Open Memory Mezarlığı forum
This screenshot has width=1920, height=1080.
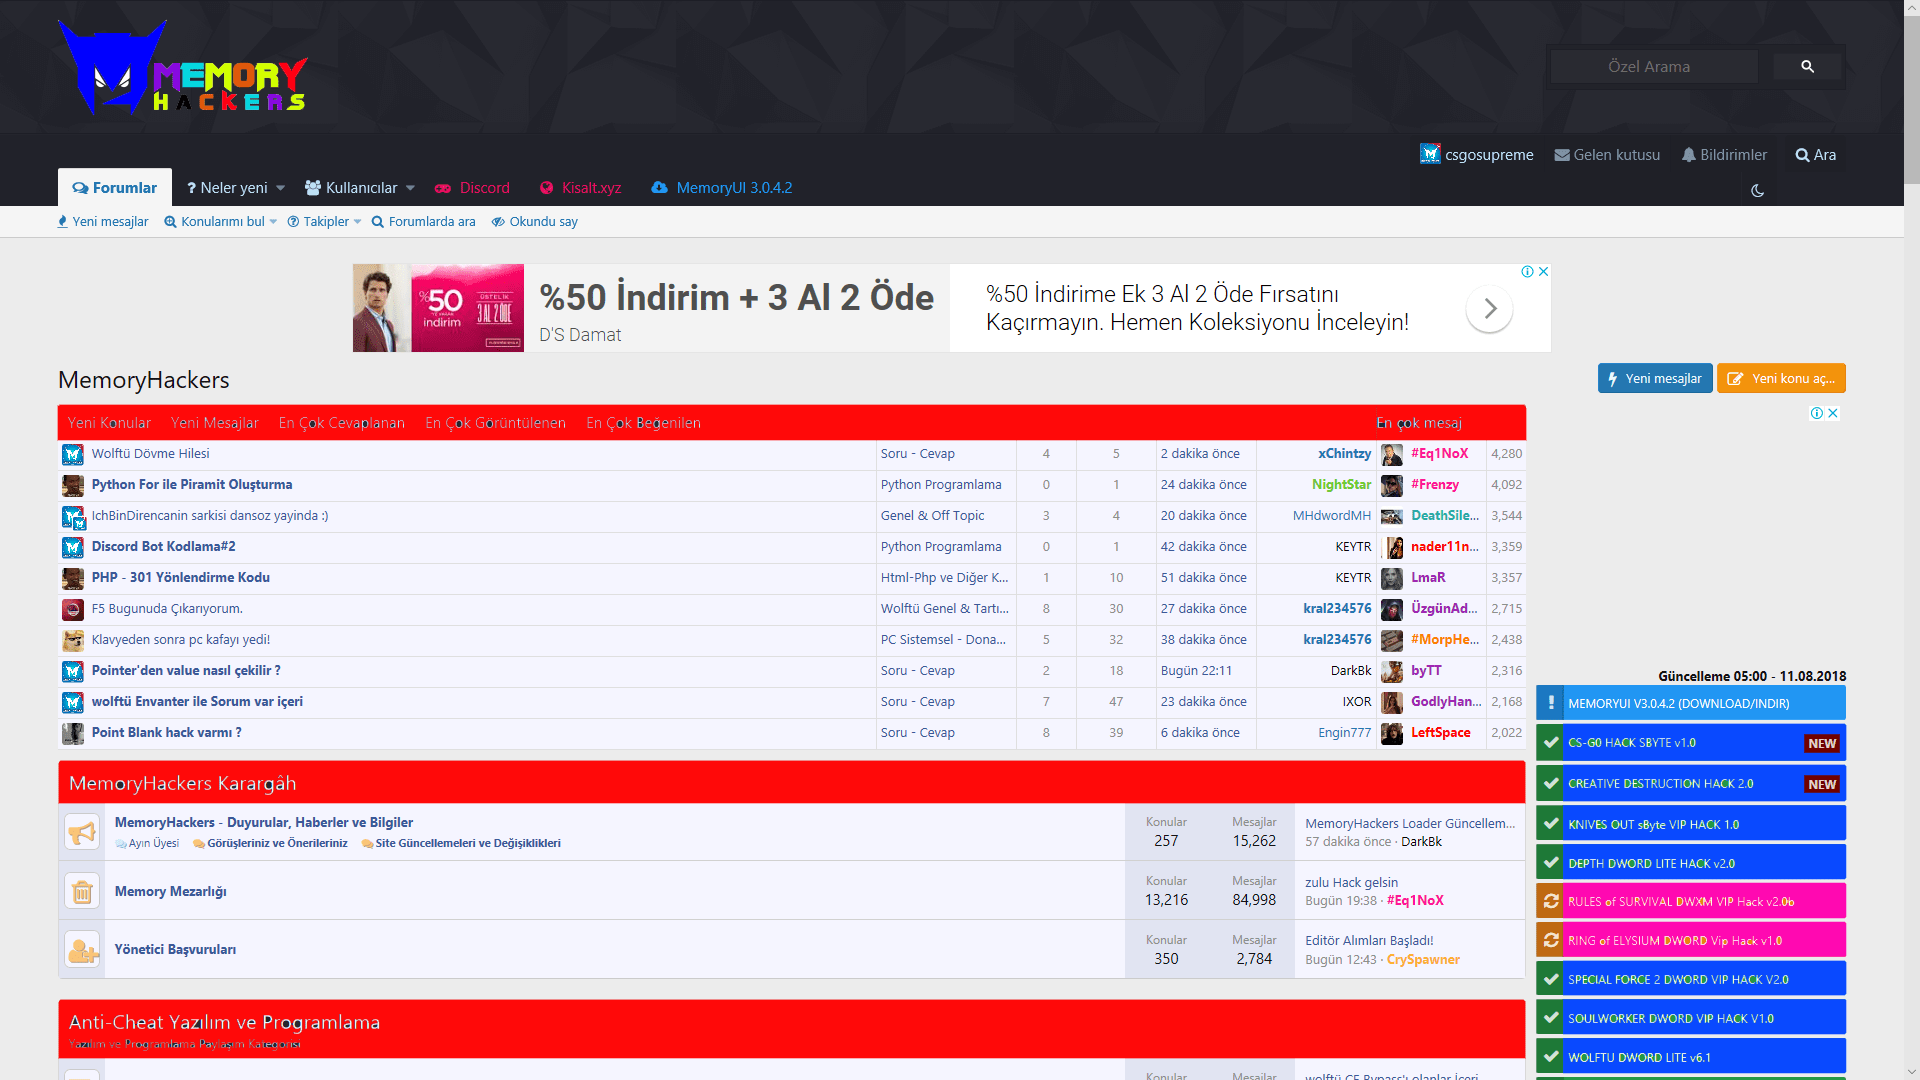[x=170, y=891]
